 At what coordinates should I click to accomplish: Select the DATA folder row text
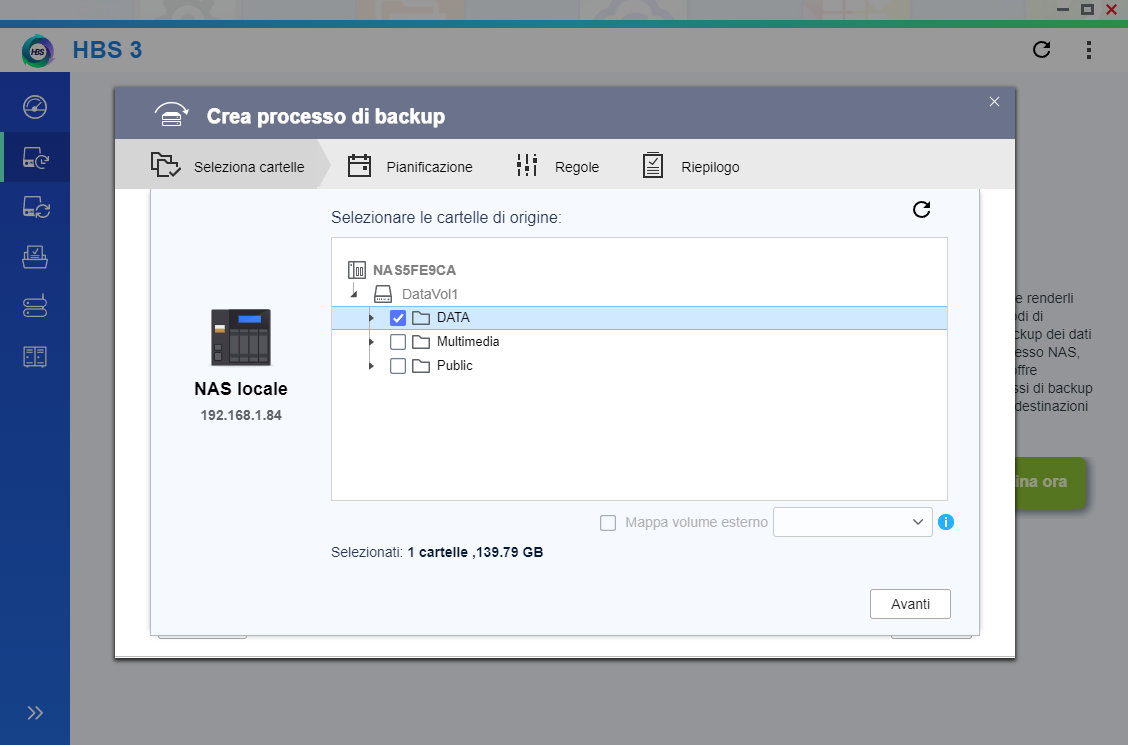click(x=453, y=317)
